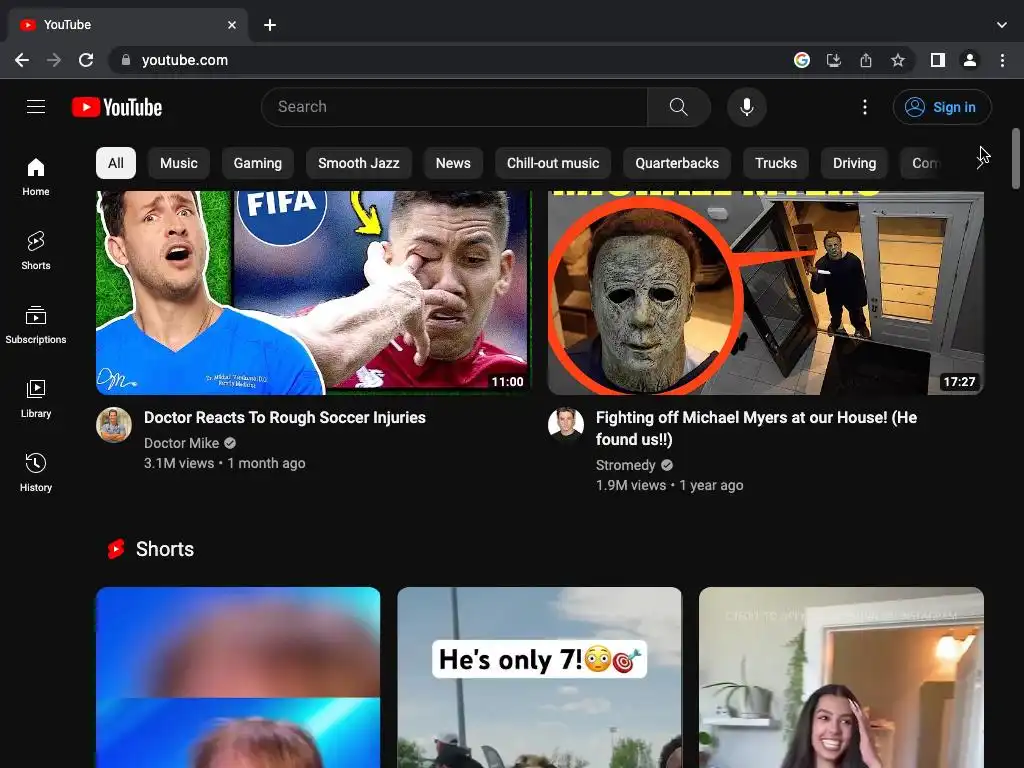Click the Shorts section heading
The image size is (1024, 768).
coord(165,549)
